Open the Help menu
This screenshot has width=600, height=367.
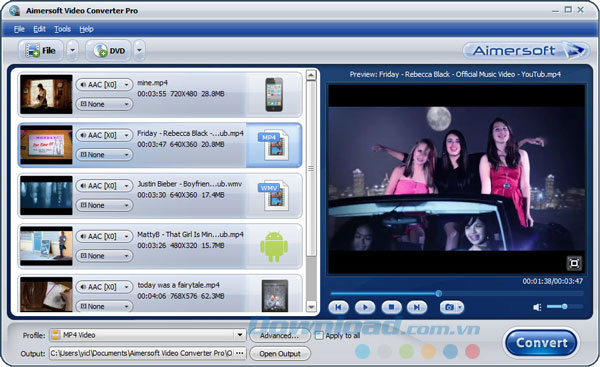86,29
